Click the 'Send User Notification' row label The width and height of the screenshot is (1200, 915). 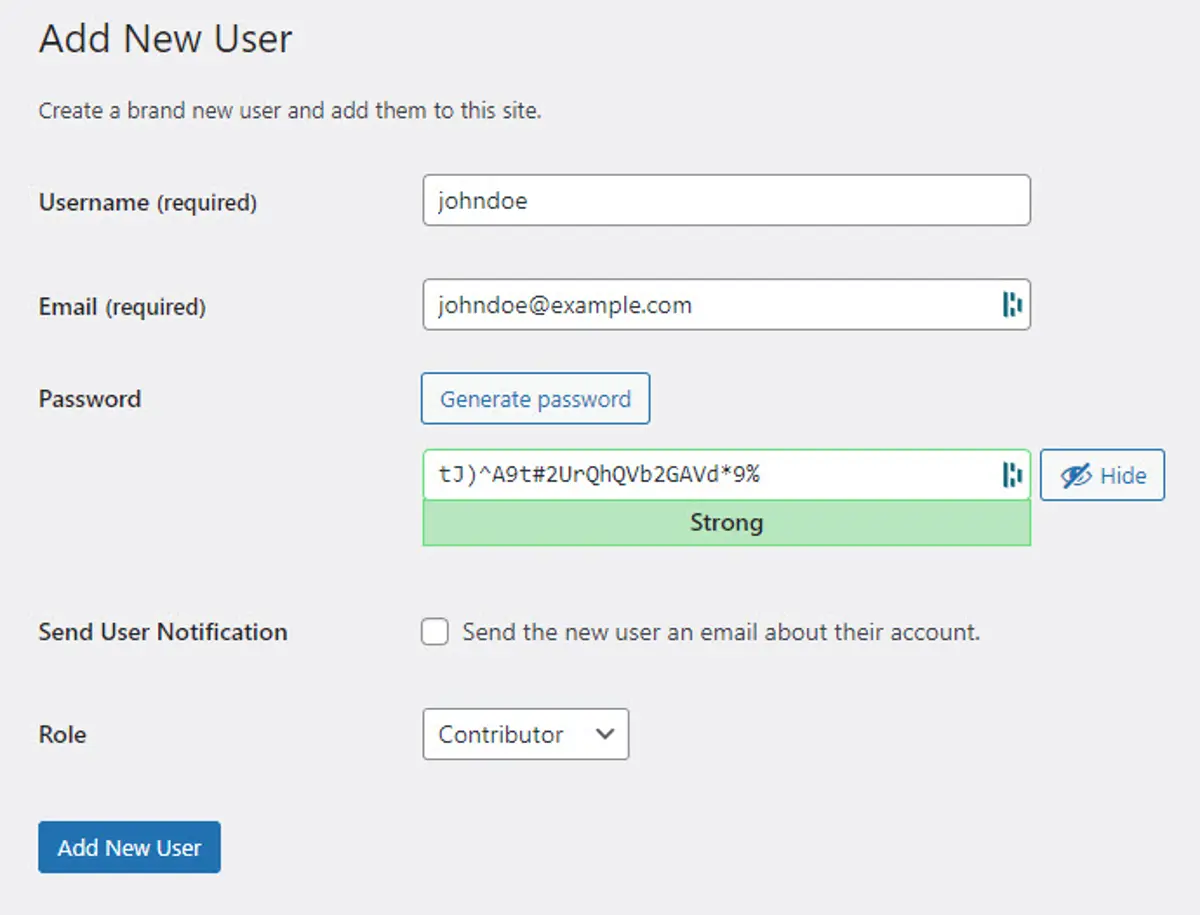163,632
